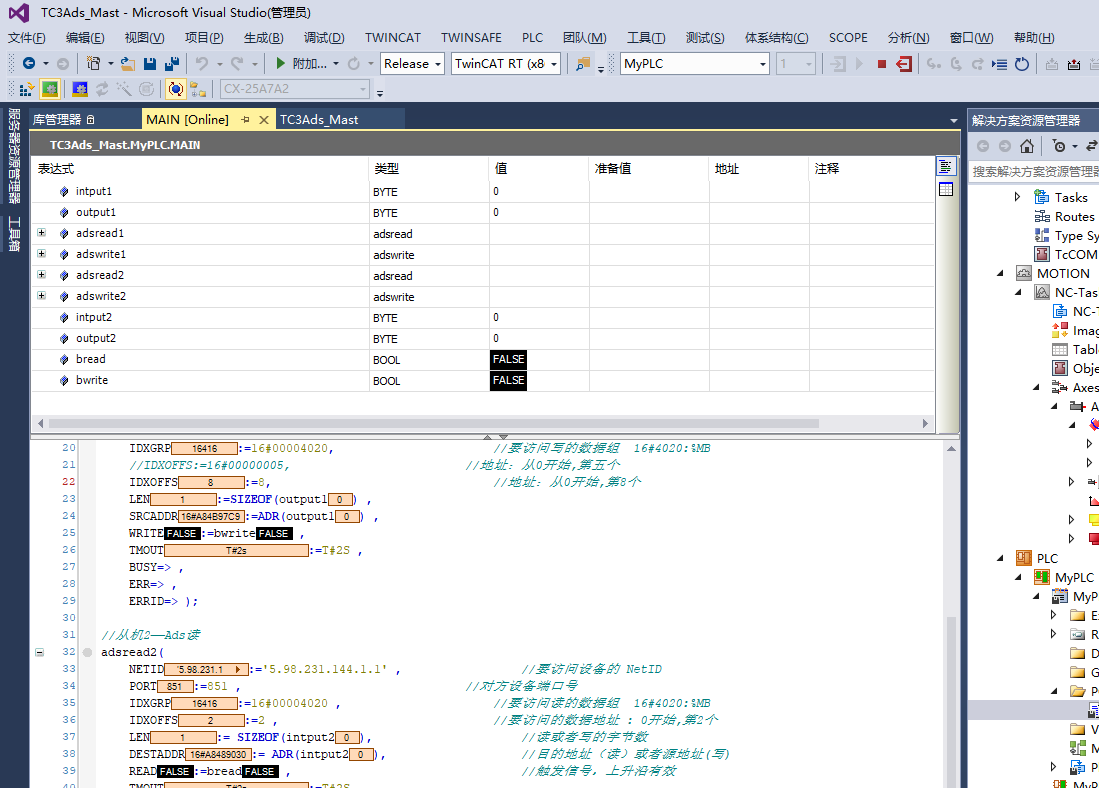This screenshot has height=788, width=1099.
Task: Select the tabular view icon beside declaration table
Action: (x=946, y=189)
